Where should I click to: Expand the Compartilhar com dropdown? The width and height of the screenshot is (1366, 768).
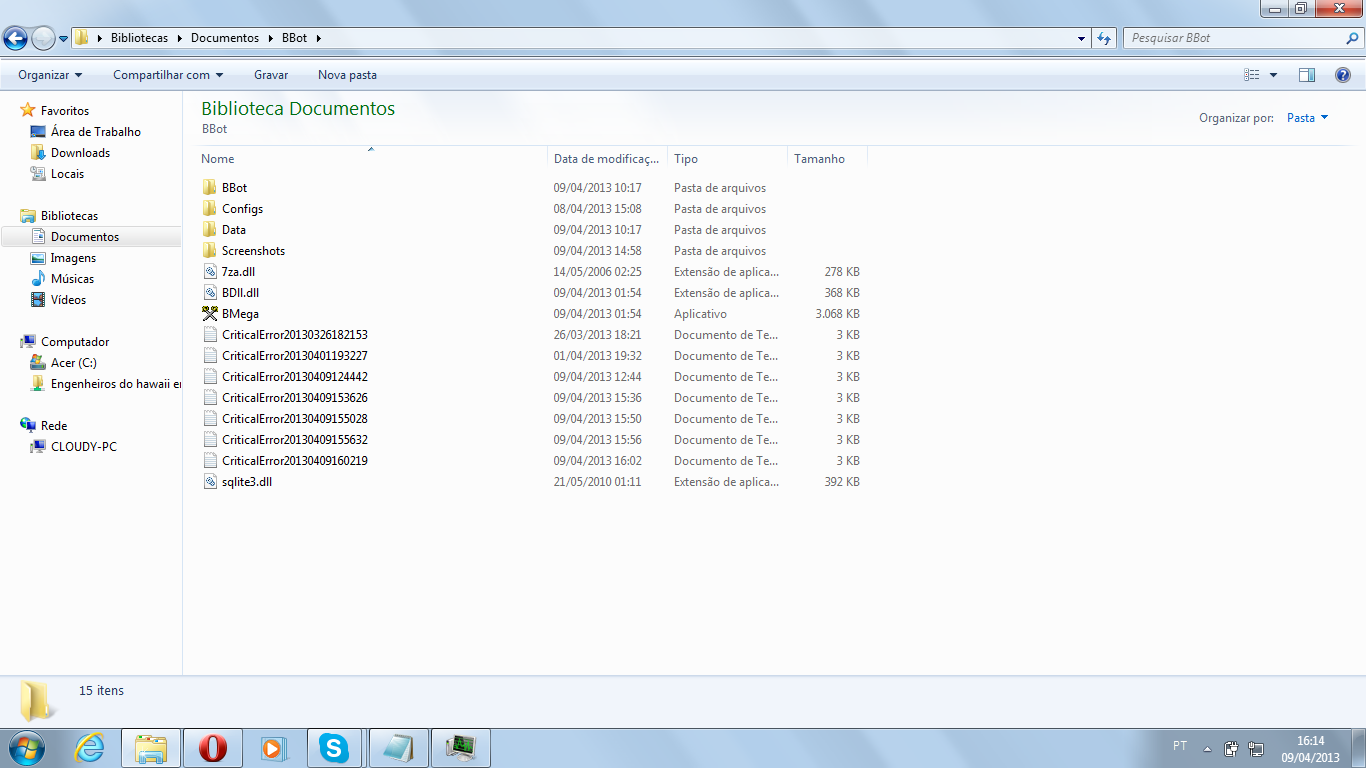click(167, 75)
